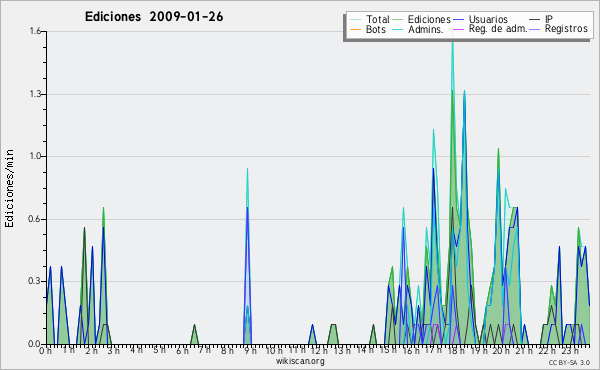Click the y-axis value 0.3
This screenshot has width=600, height=370.
35,281
